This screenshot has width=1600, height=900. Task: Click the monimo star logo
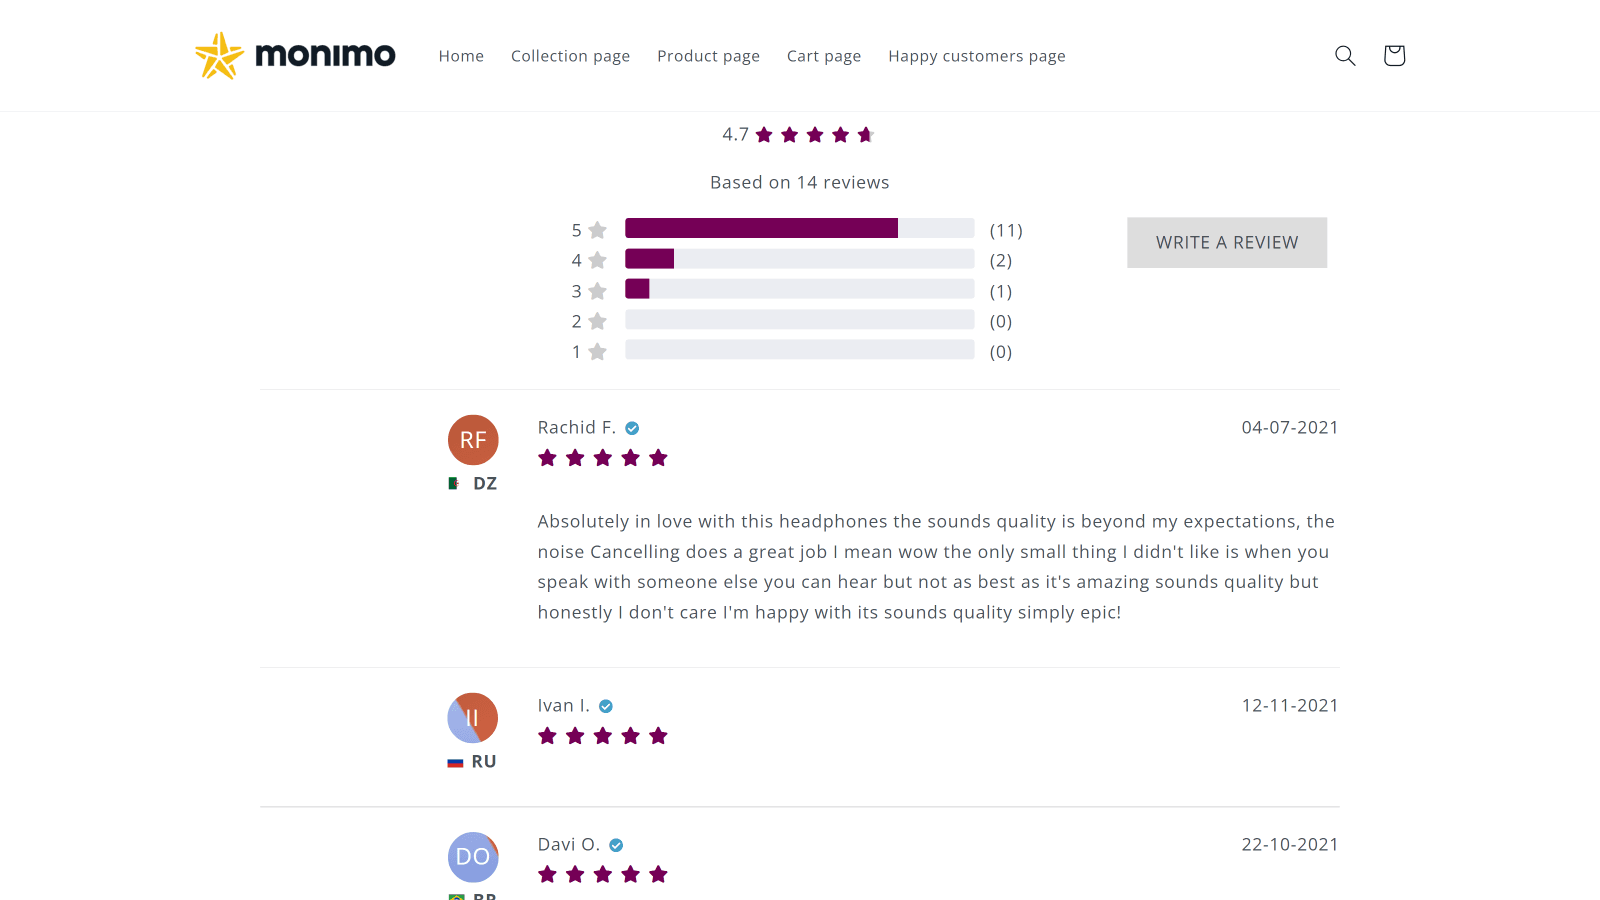218,55
